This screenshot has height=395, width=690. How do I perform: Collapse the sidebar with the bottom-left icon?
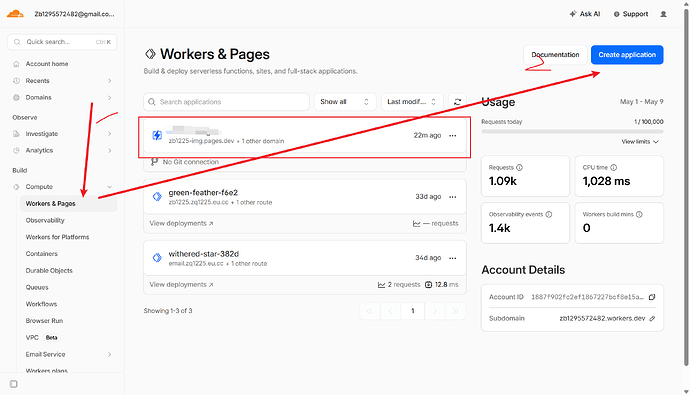[x=14, y=384]
